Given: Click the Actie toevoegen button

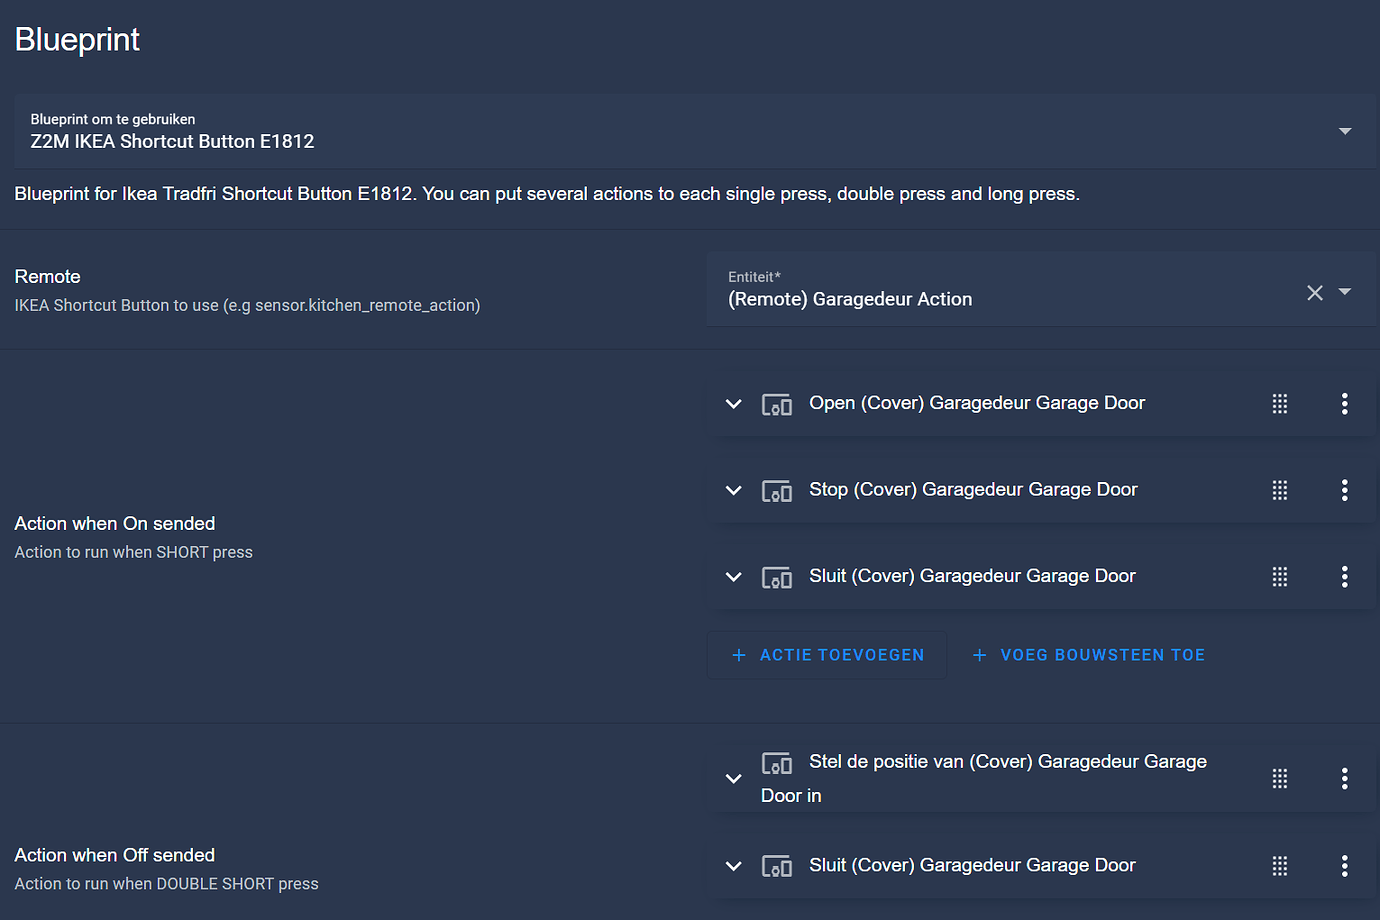Looking at the screenshot, I should click(827, 655).
